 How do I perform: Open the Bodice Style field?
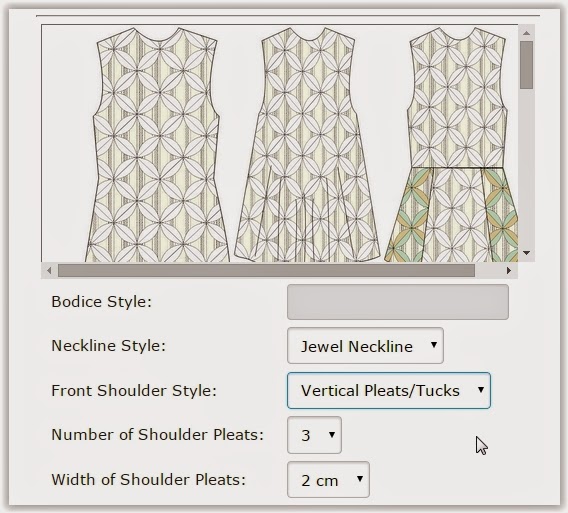coord(398,302)
